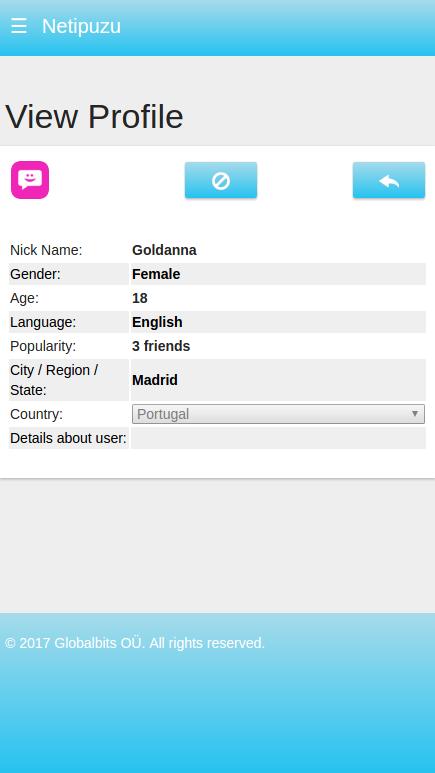
Task: Click the Popularity label
Action: click(43, 347)
